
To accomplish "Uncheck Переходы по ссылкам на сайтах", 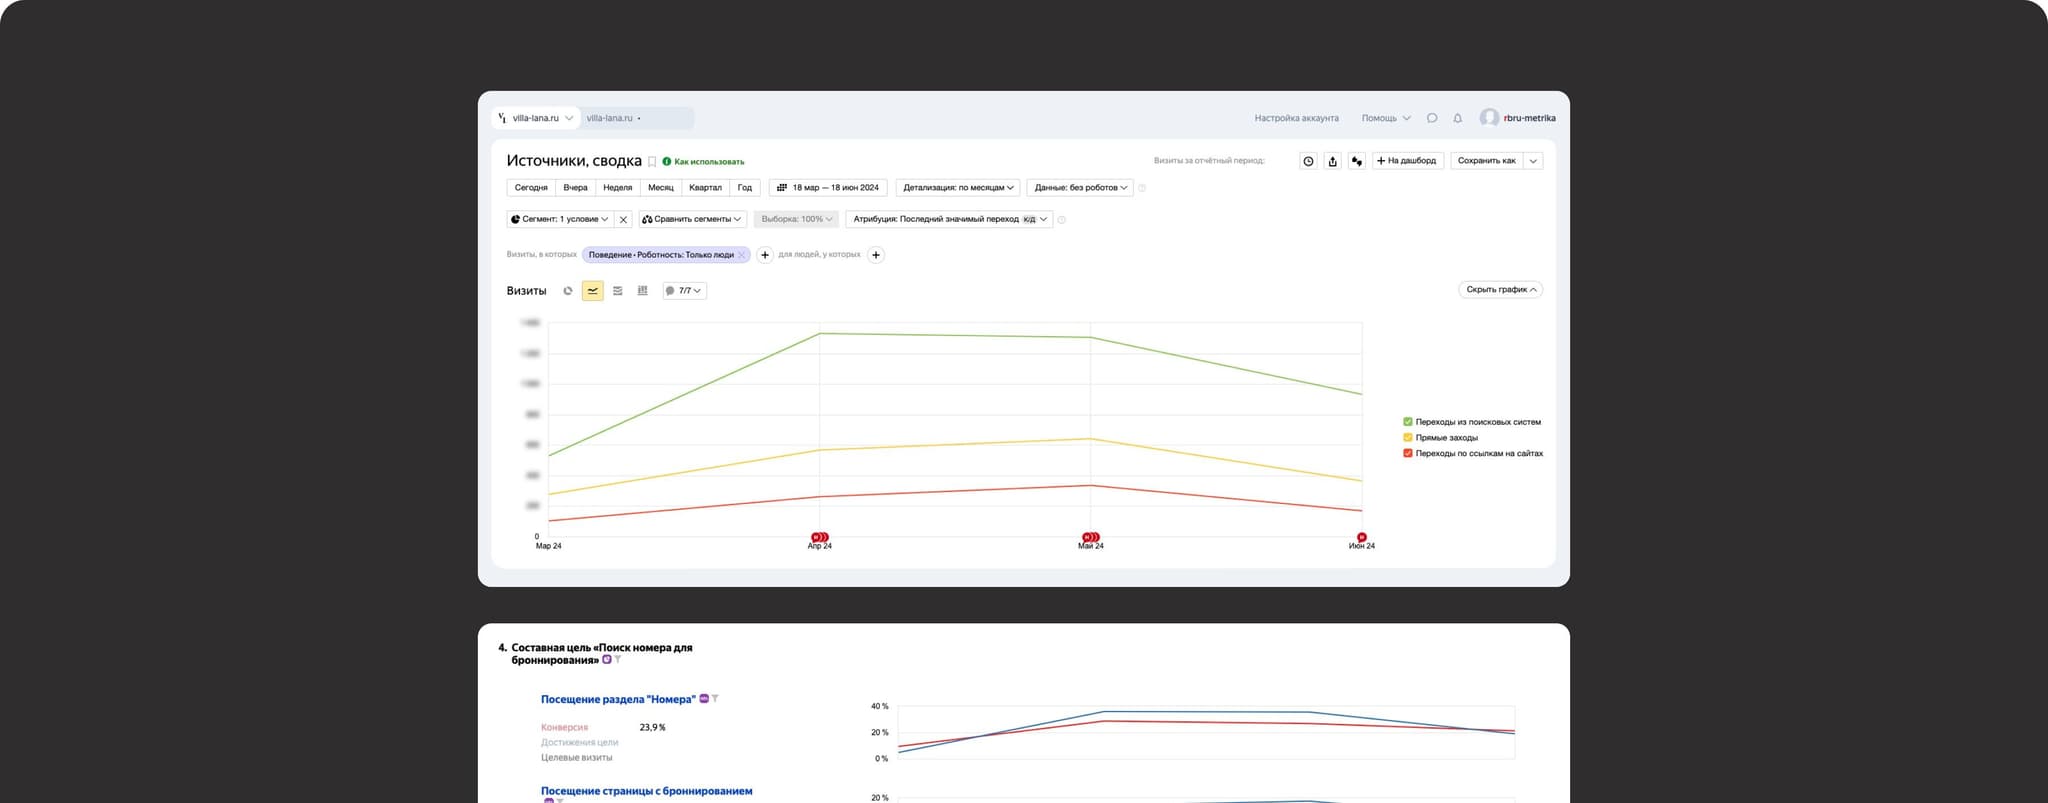I will [1408, 454].
